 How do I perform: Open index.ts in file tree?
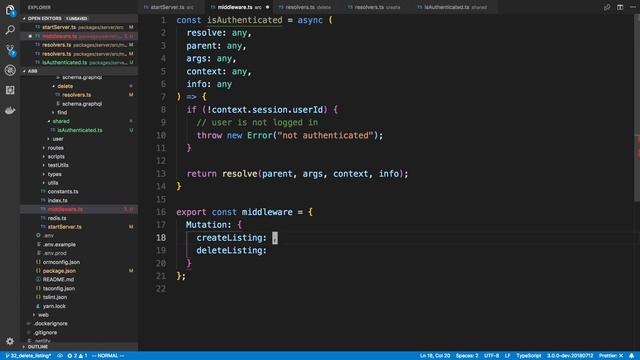tap(58, 200)
